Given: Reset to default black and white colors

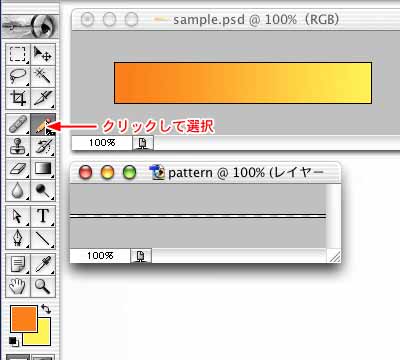Looking at the screenshot, I should [13, 341].
